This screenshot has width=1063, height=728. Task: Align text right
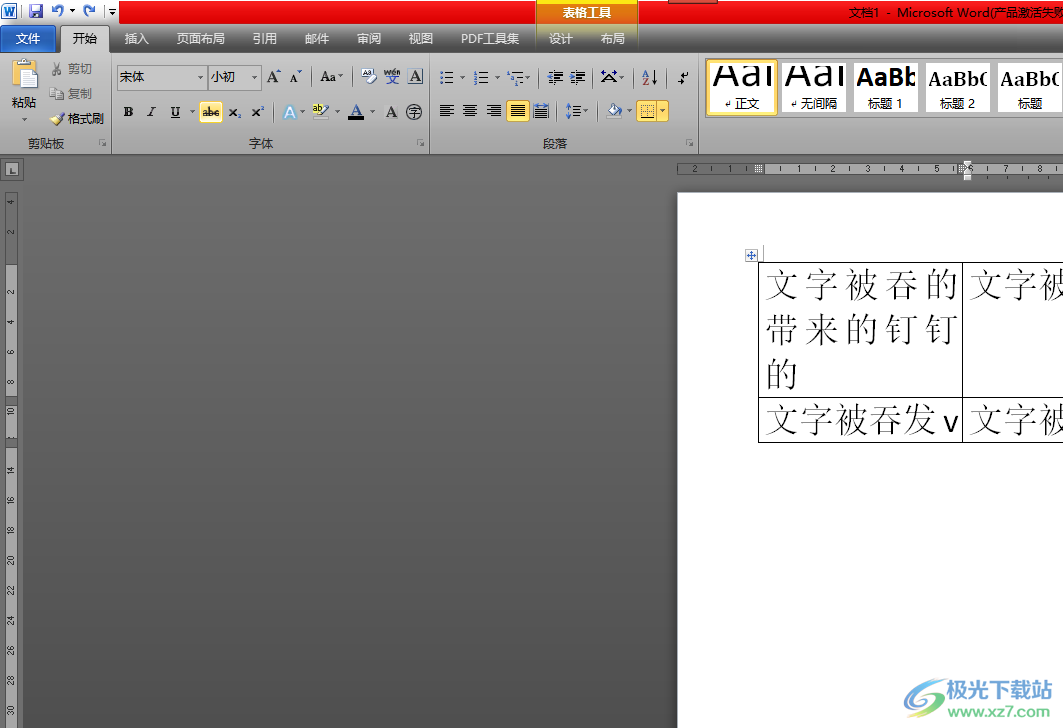(x=494, y=110)
